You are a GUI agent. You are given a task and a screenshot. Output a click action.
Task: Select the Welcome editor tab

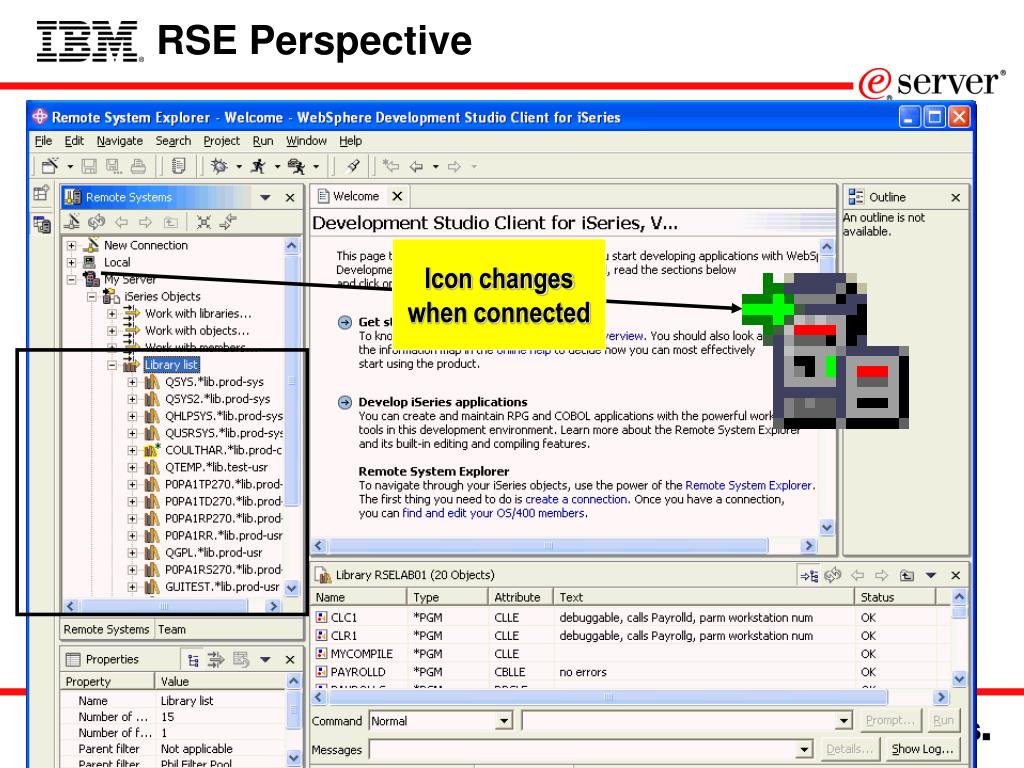coord(355,197)
